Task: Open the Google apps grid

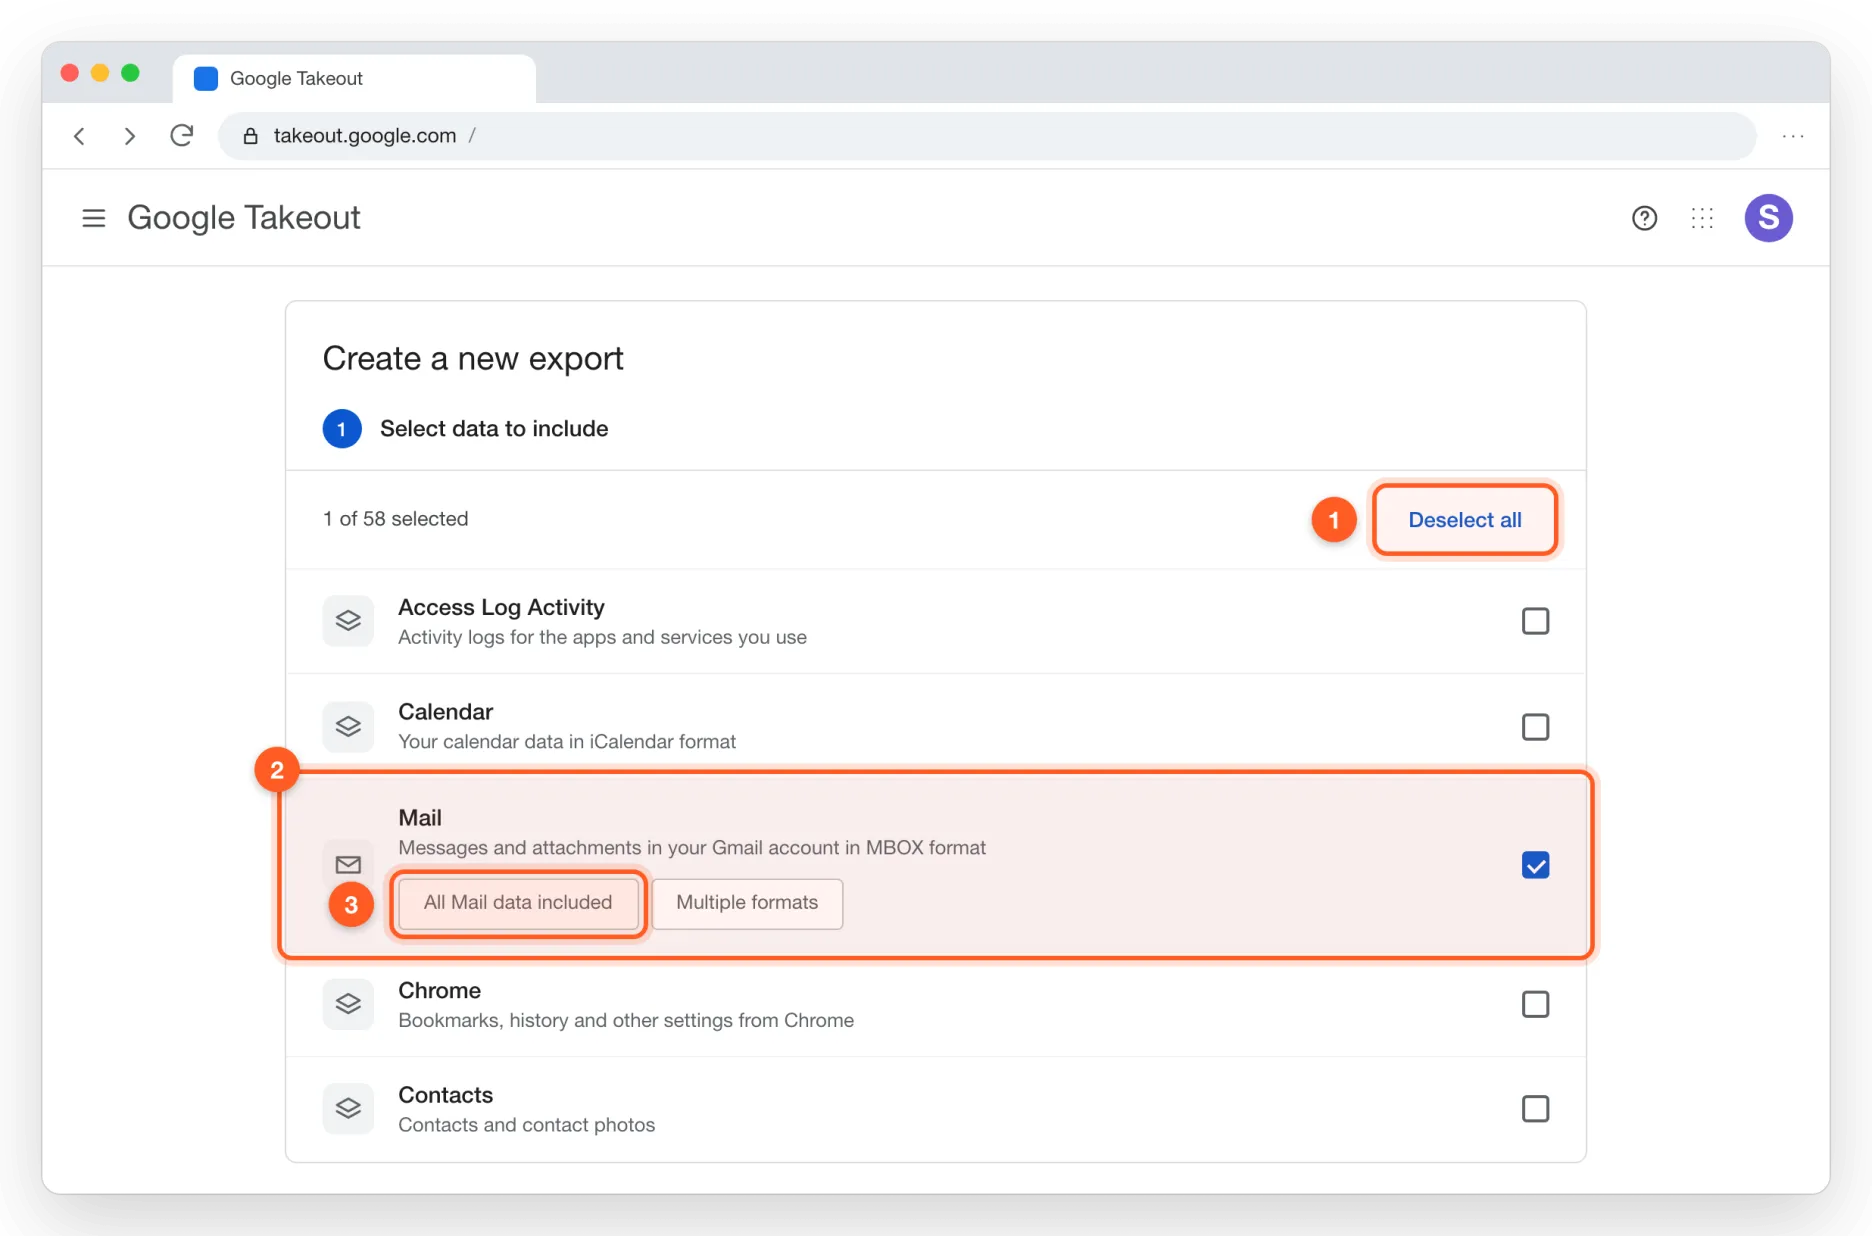Action: [x=1702, y=218]
